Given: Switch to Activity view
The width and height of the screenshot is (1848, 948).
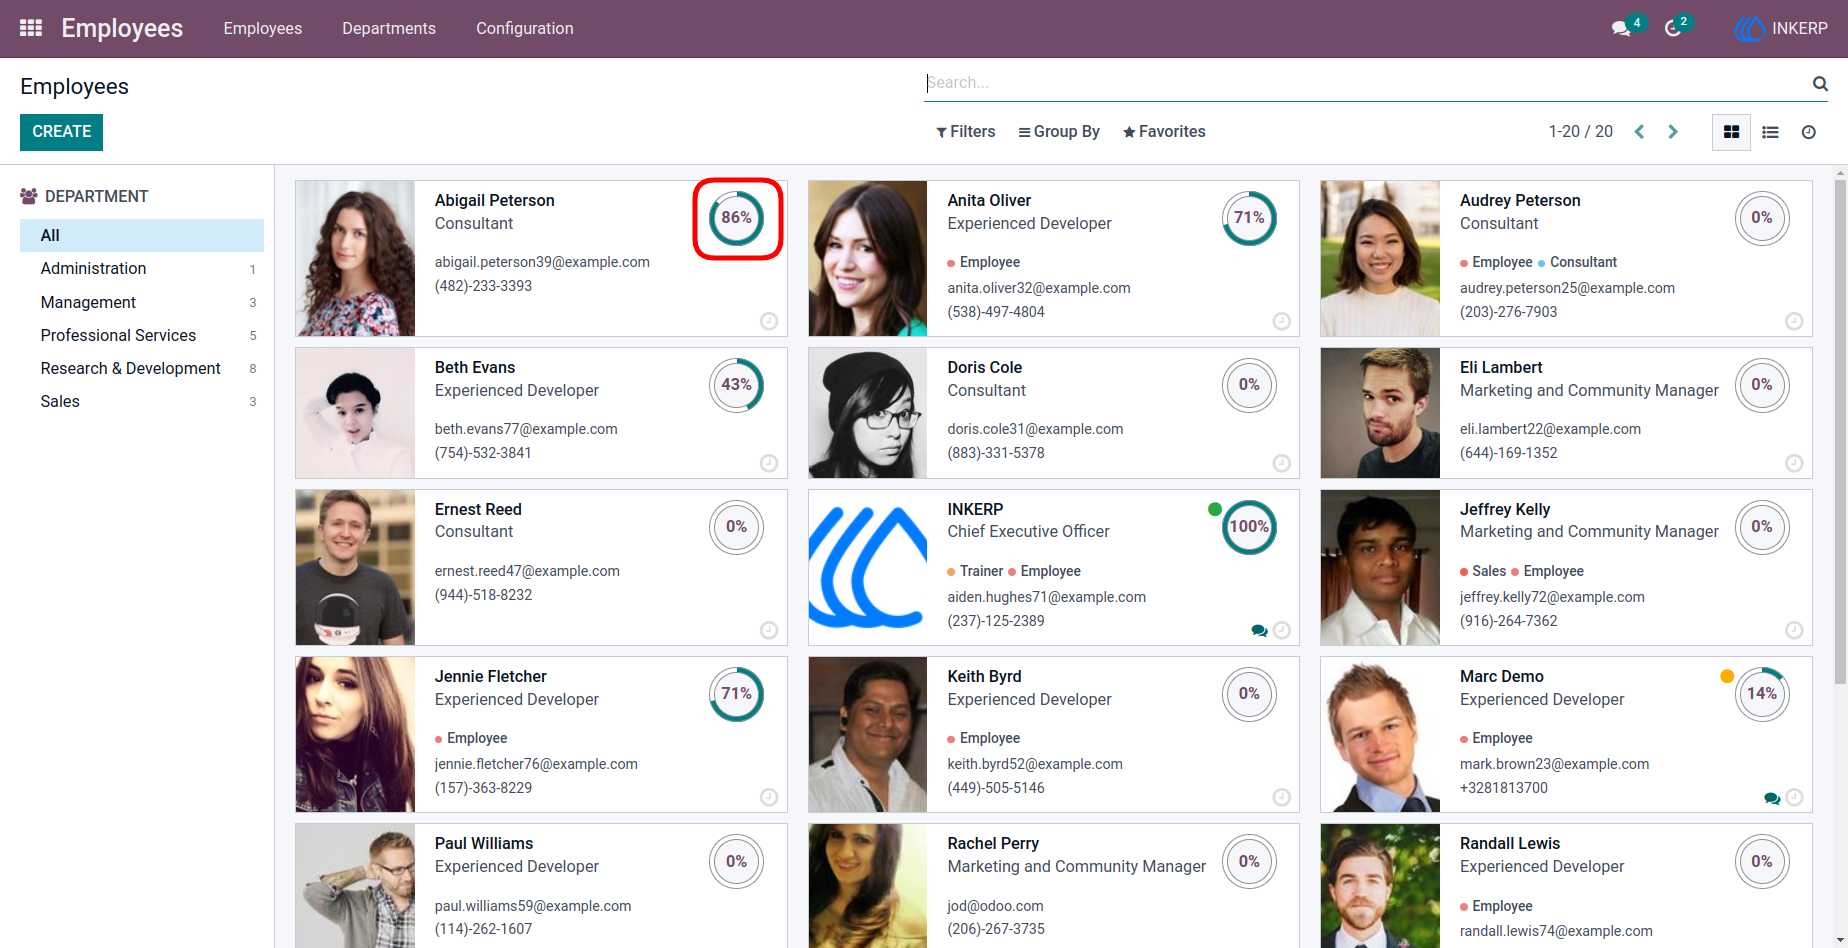Looking at the screenshot, I should pos(1808,132).
